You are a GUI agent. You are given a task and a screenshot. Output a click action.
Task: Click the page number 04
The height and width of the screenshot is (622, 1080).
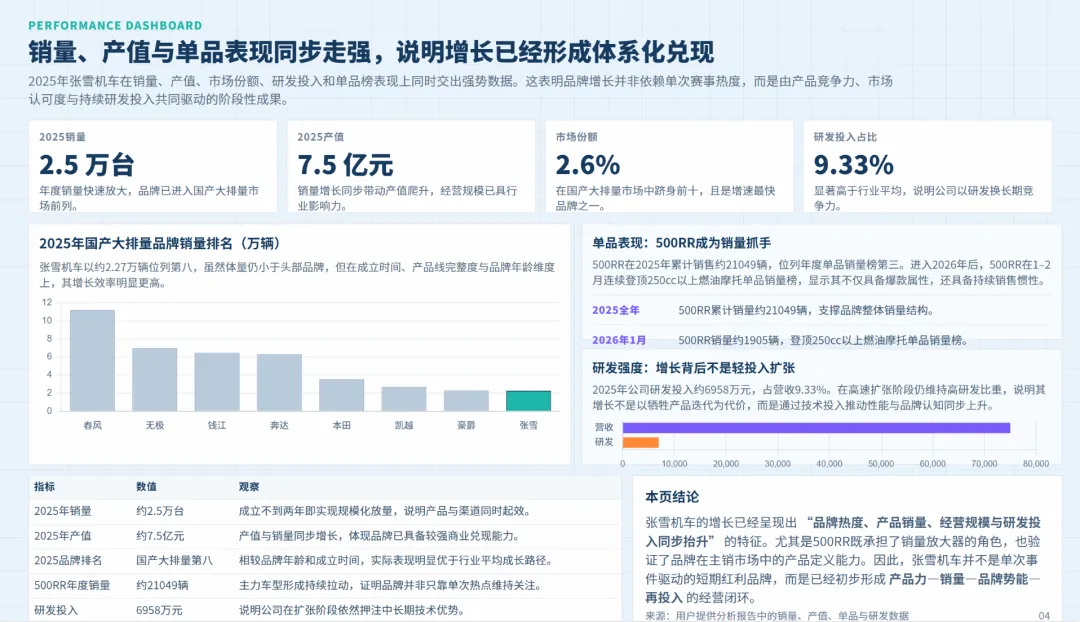(1046, 617)
